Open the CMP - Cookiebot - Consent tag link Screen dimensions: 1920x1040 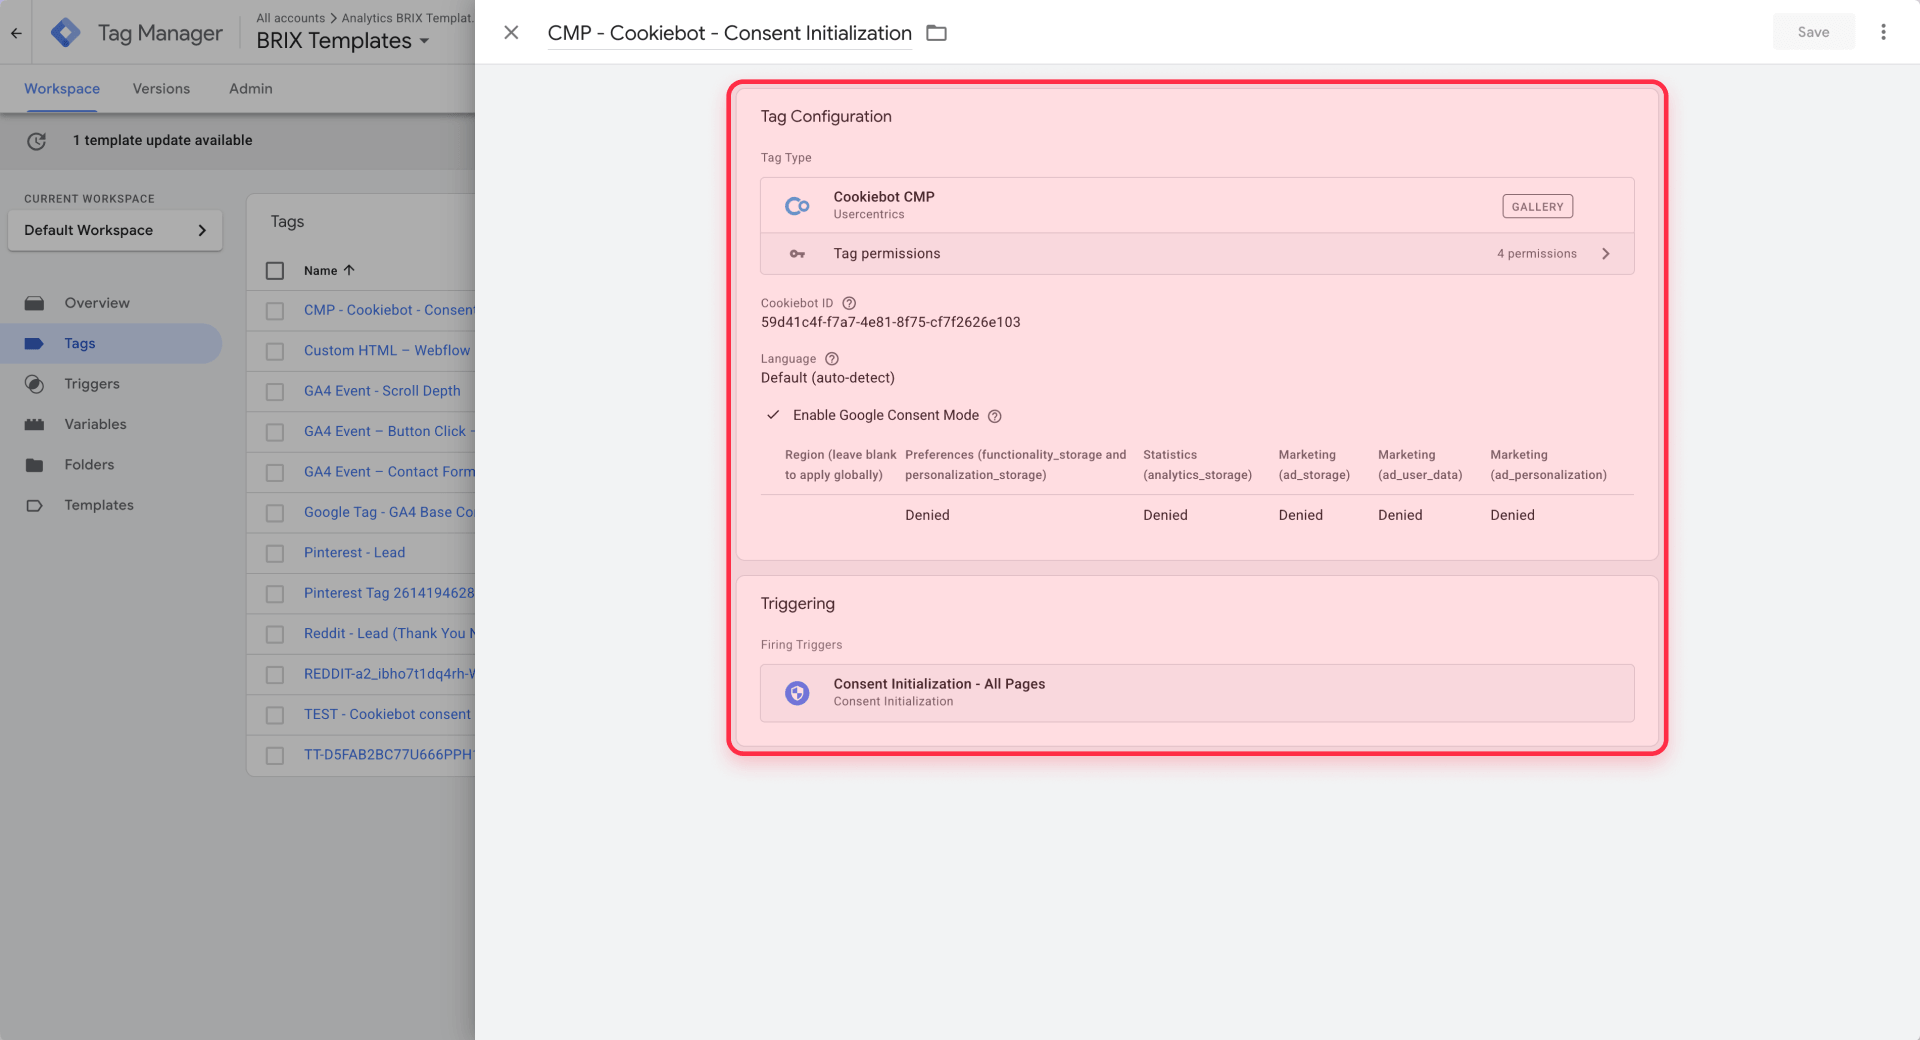(x=389, y=310)
